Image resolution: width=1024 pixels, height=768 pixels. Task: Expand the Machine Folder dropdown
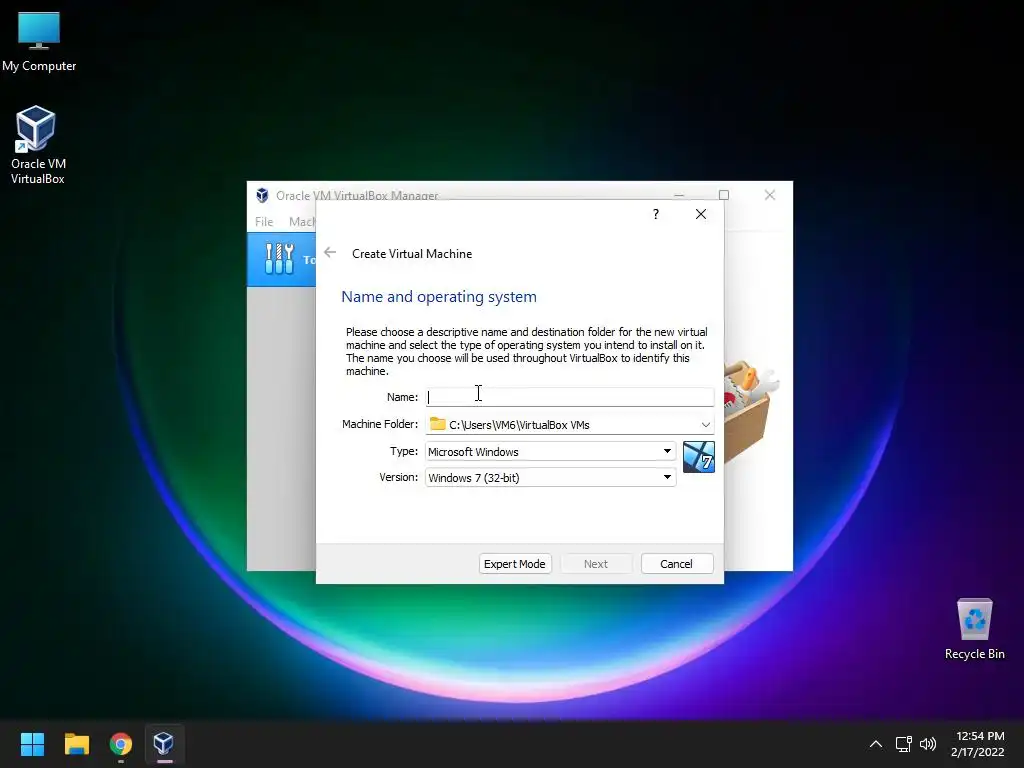click(x=705, y=424)
